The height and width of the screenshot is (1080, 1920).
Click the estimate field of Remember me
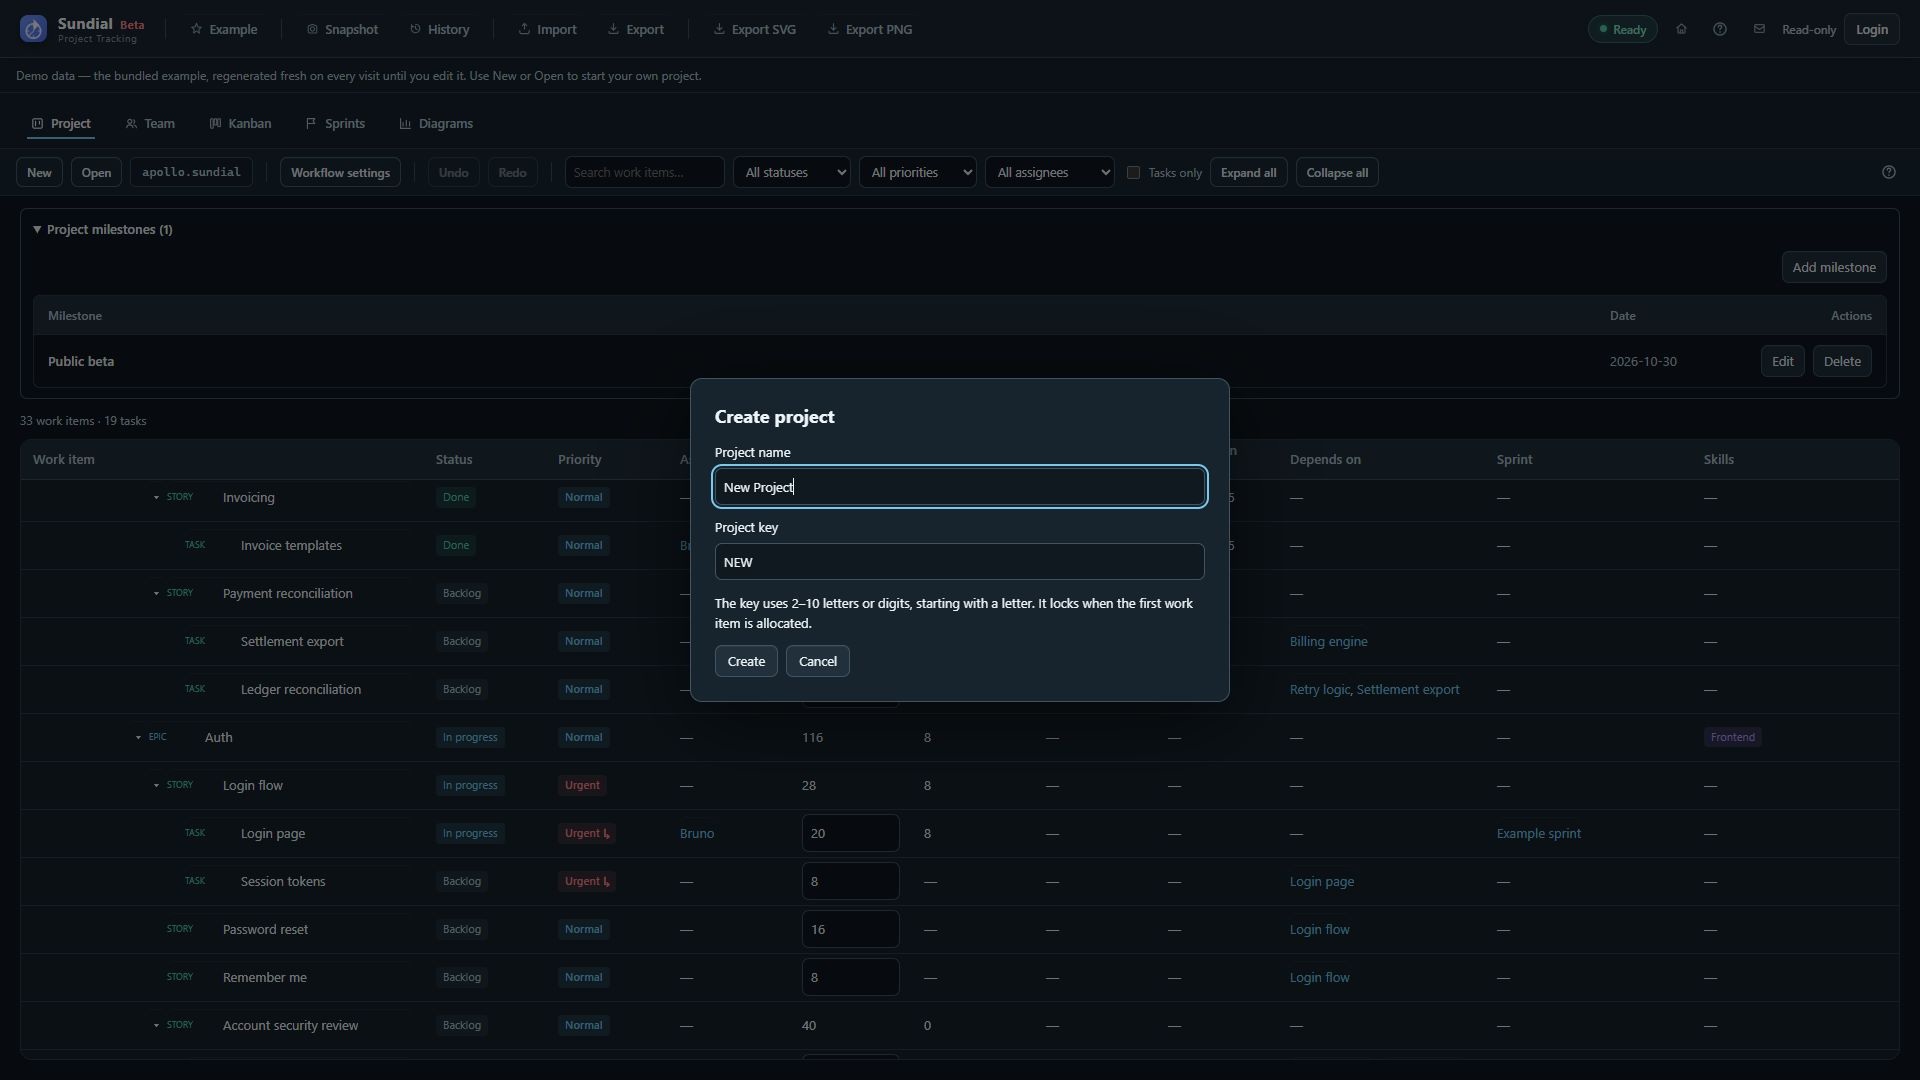(x=851, y=977)
